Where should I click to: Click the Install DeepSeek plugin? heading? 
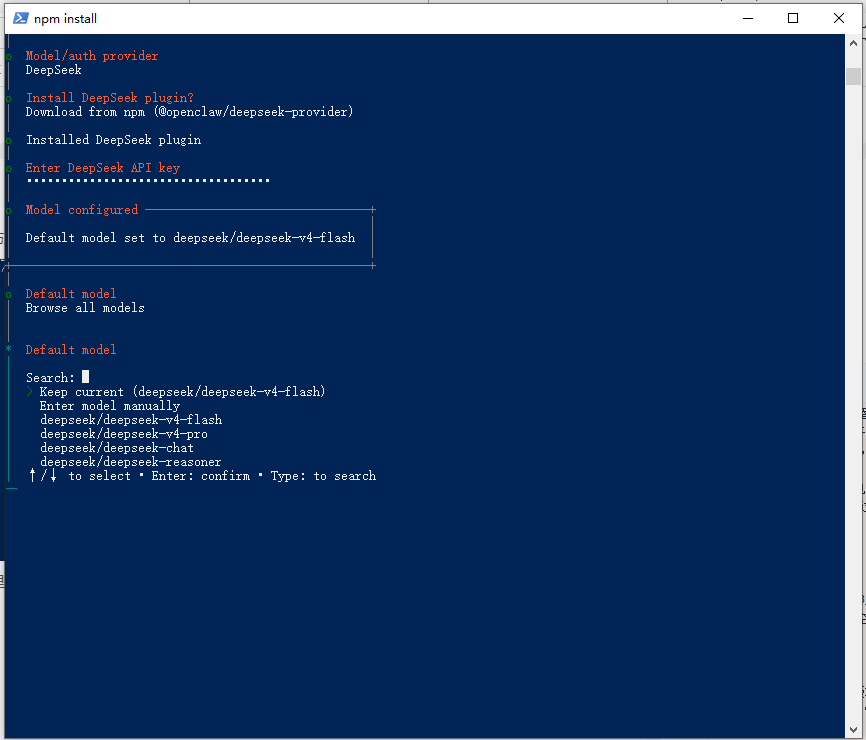[110, 98]
